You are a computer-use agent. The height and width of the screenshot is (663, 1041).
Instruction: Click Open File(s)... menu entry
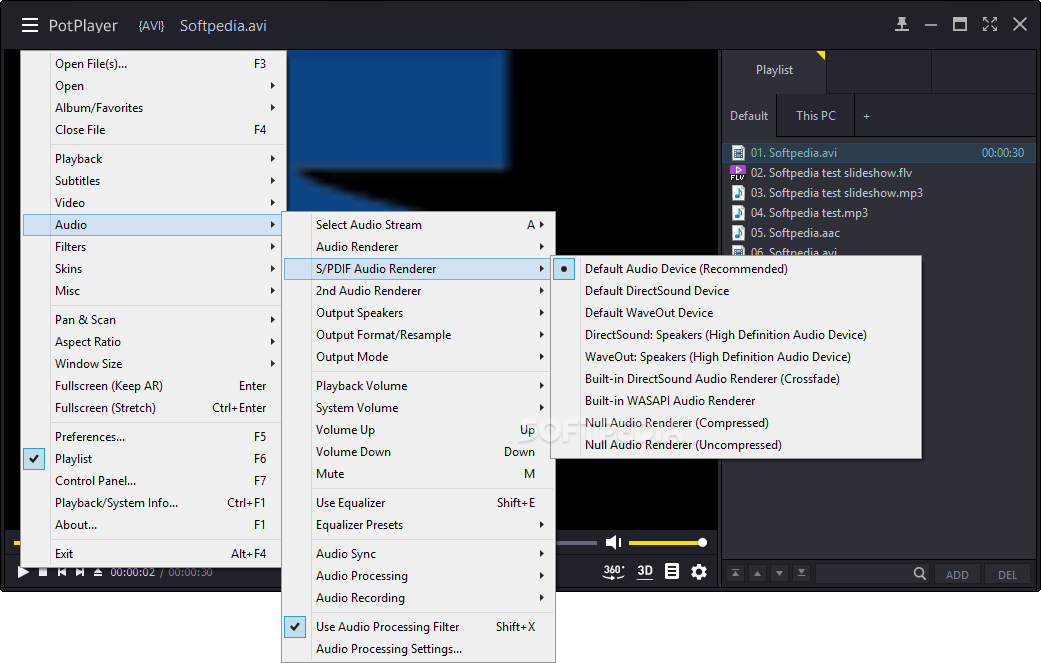152,64
